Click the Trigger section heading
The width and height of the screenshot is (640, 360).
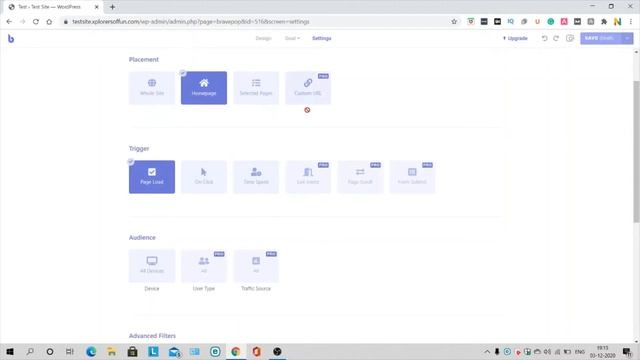click(x=139, y=149)
